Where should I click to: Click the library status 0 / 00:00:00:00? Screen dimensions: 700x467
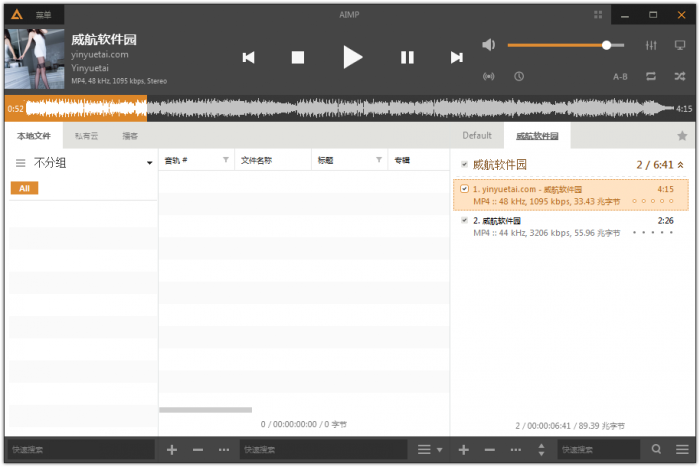304,424
